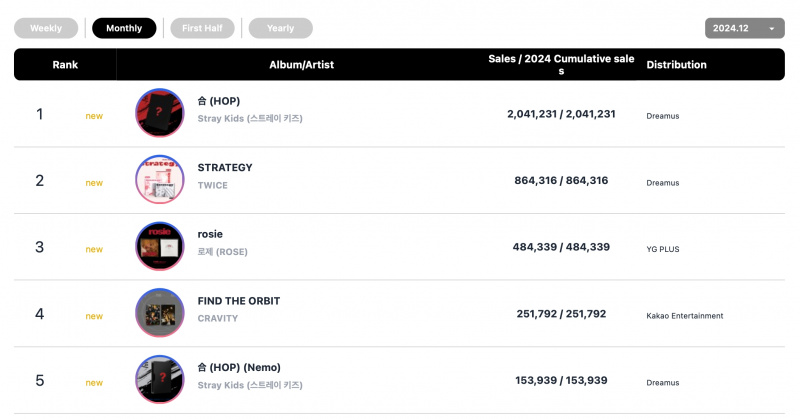800x419 pixels.
Task: Open Stray Kids artist link under rank 1
Action: [x=250, y=118]
